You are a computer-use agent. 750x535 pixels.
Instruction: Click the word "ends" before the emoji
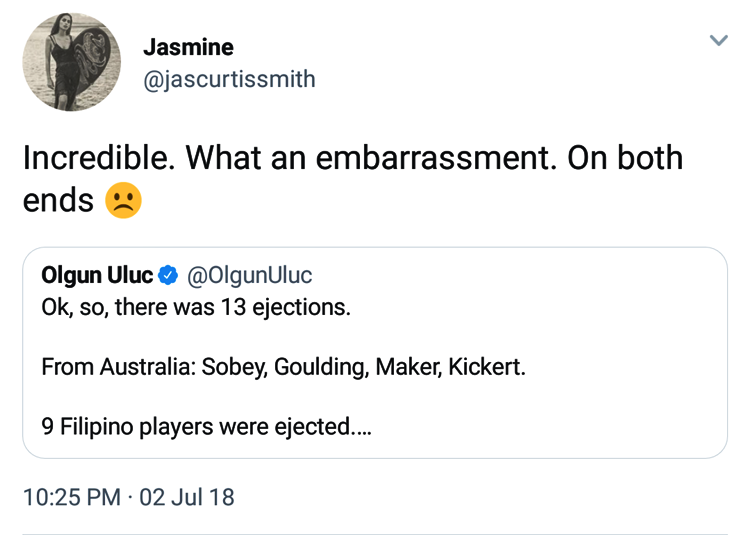coord(58,201)
